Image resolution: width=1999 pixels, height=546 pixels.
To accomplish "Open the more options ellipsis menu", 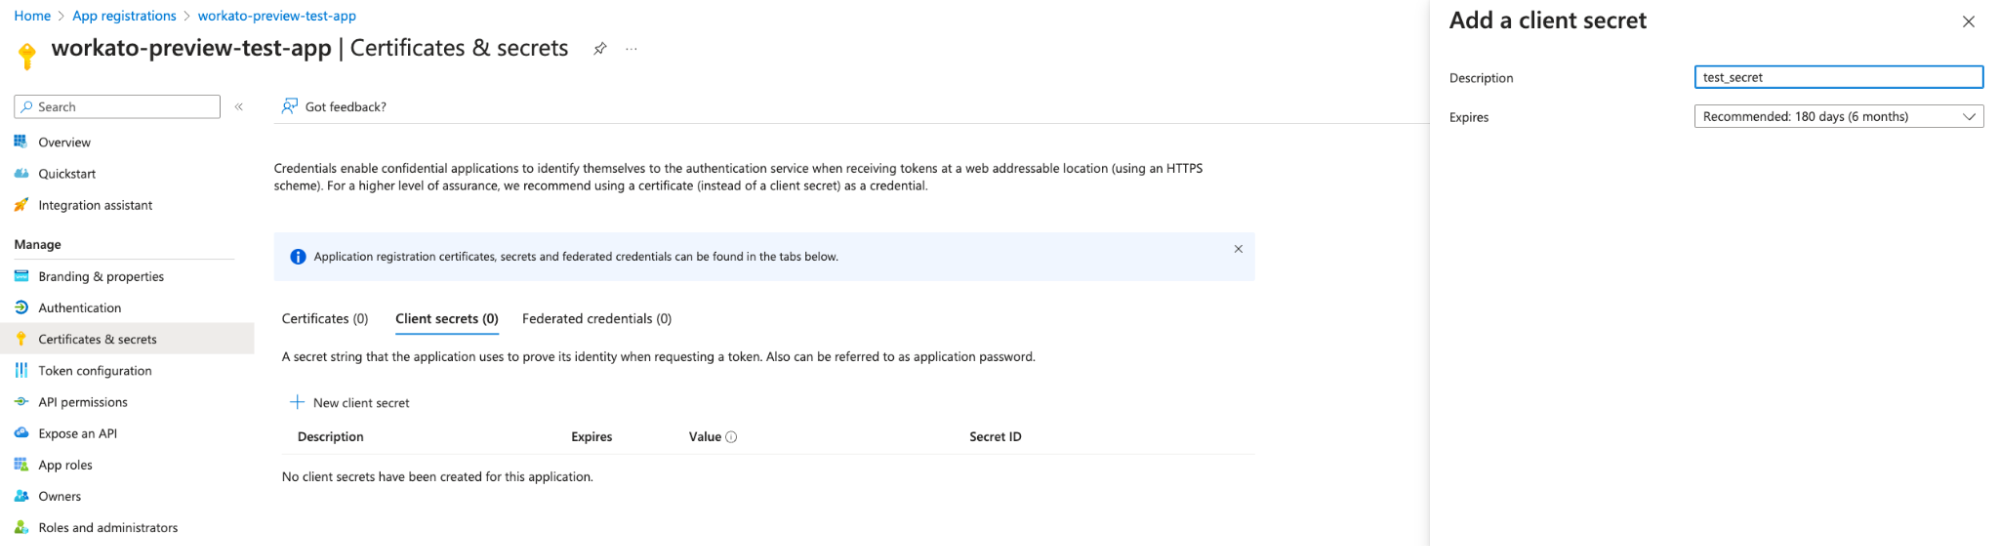I will point(631,49).
